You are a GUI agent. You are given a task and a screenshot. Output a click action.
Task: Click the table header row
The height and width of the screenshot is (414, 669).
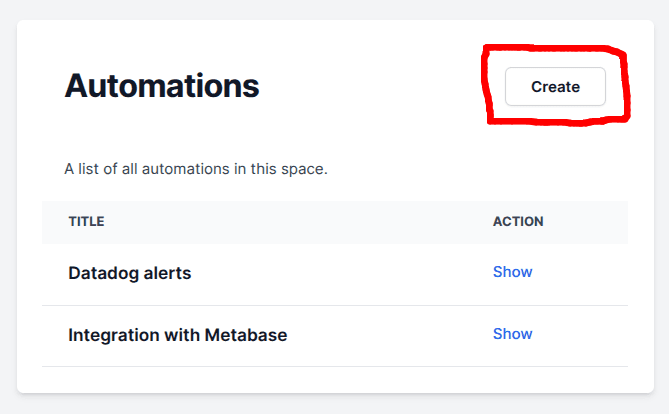pyautogui.click(x=300, y=221)
